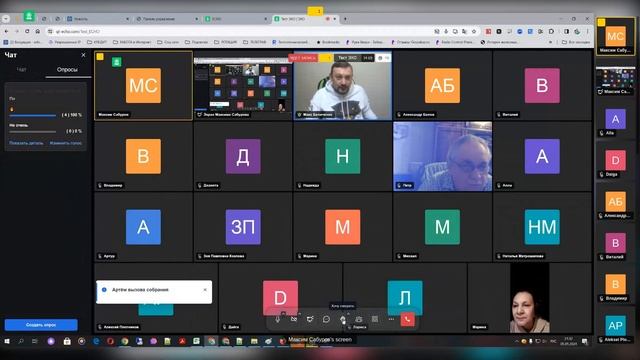Screen dimensions: 640x360
Task: Open the КРЕДИТ bookmarks folder
Action: pyautogui.click(x=97, y=42)
